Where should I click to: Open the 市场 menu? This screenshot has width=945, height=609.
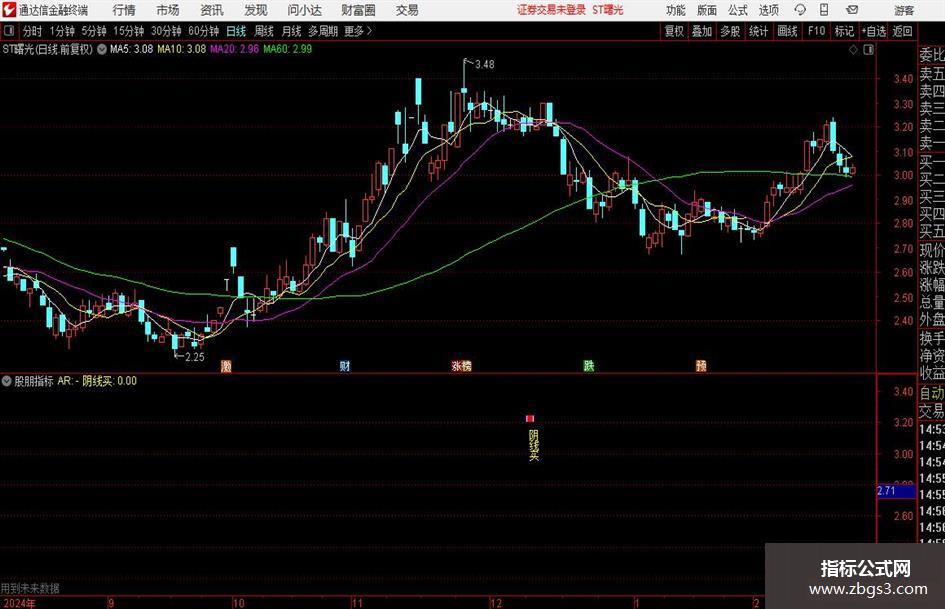pyautogui.click(x=168, y=10)
